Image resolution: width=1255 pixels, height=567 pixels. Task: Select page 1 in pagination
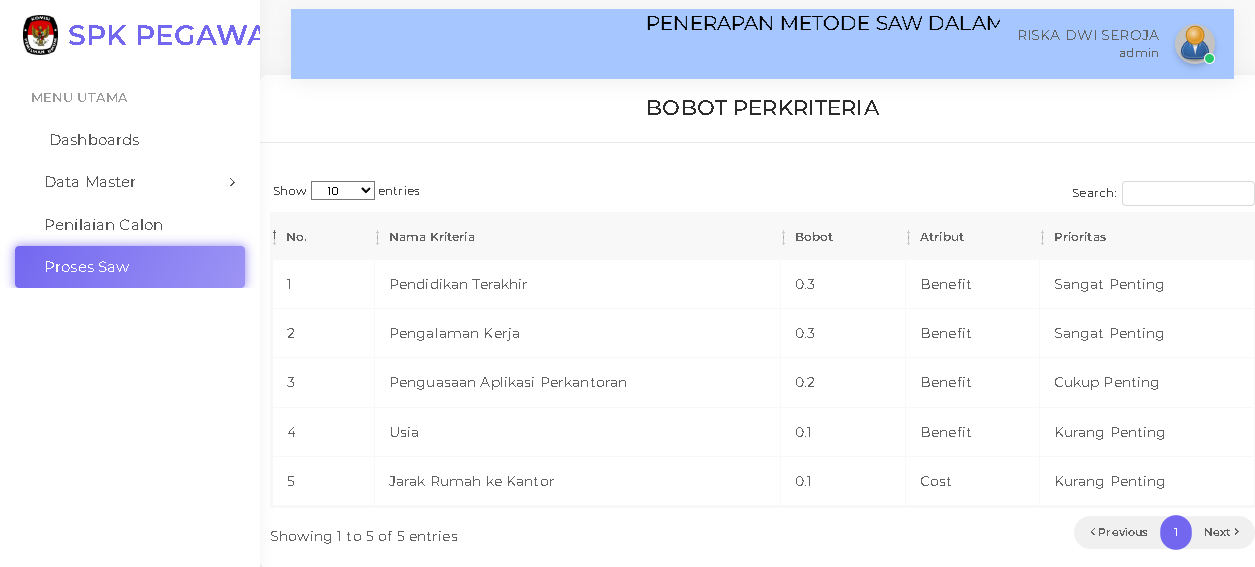click(1176, 532)
